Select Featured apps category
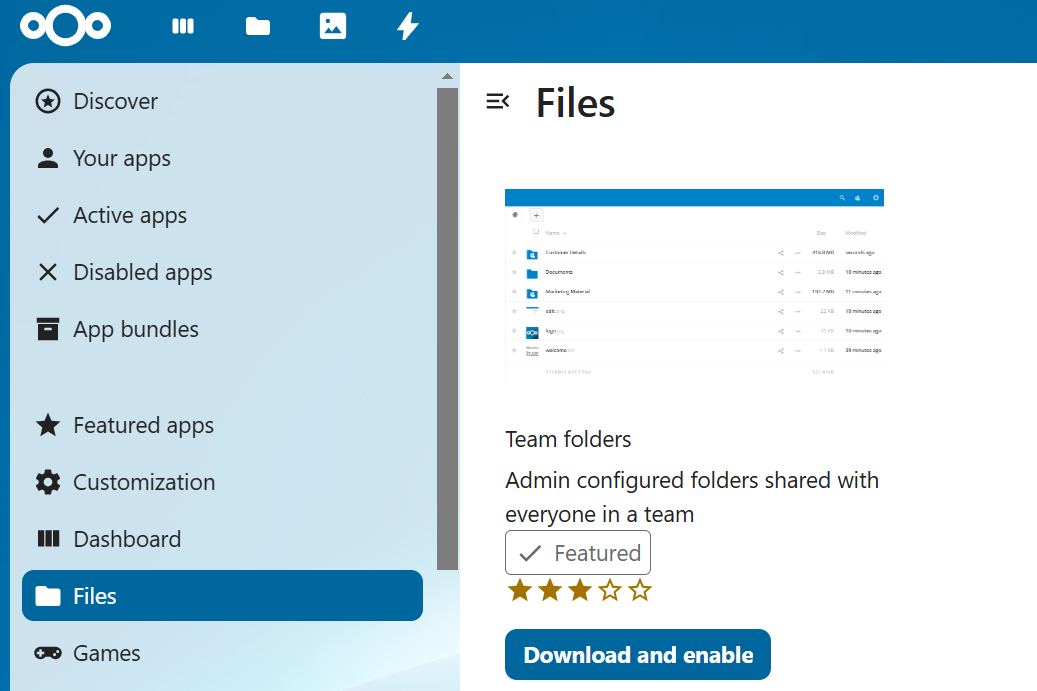 pos(143,425)
